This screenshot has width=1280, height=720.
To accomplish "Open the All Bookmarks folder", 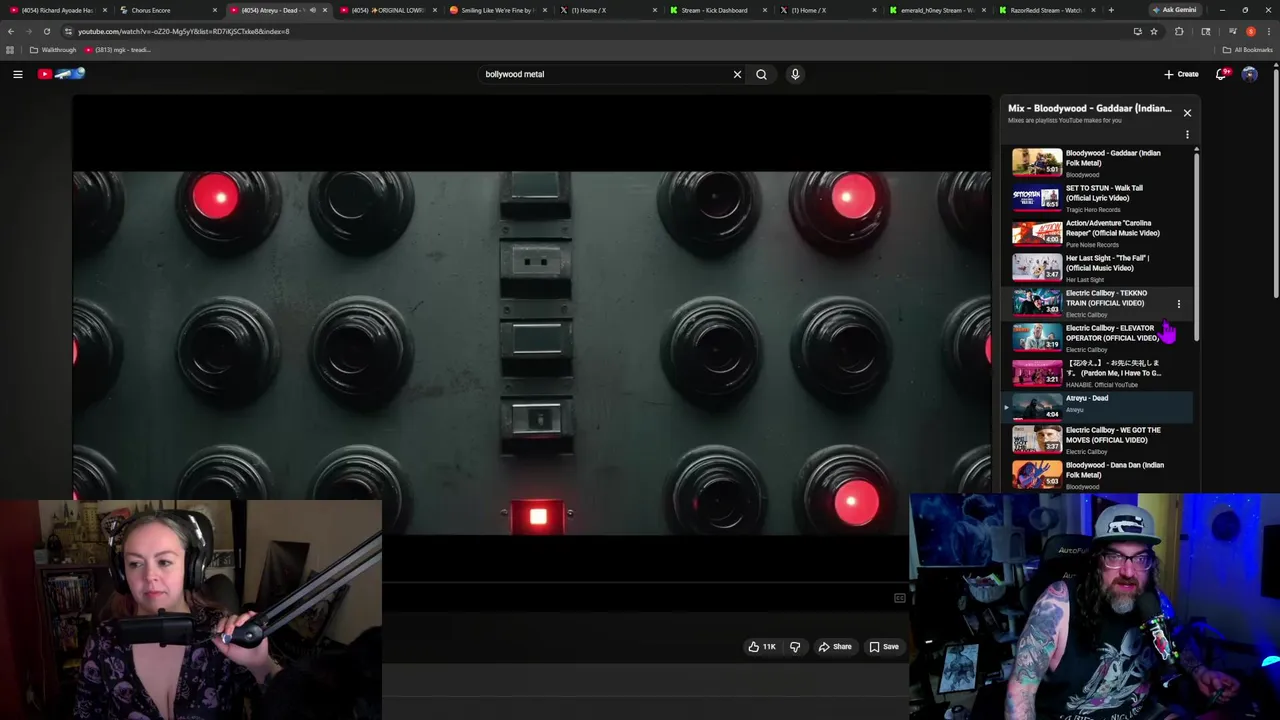I will coord(1247,50).
